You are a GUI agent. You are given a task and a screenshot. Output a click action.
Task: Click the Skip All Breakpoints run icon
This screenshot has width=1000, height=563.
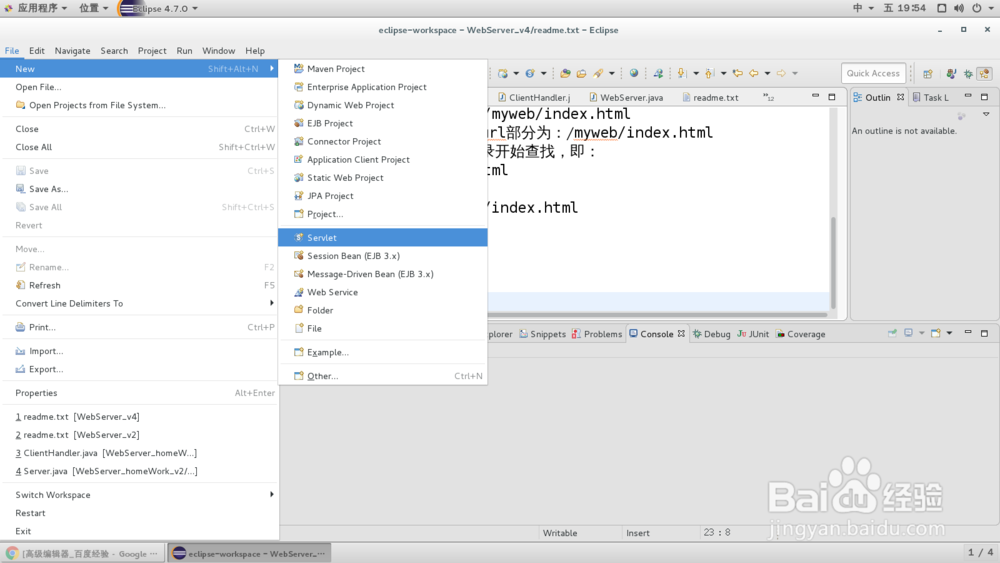(658, 73)
